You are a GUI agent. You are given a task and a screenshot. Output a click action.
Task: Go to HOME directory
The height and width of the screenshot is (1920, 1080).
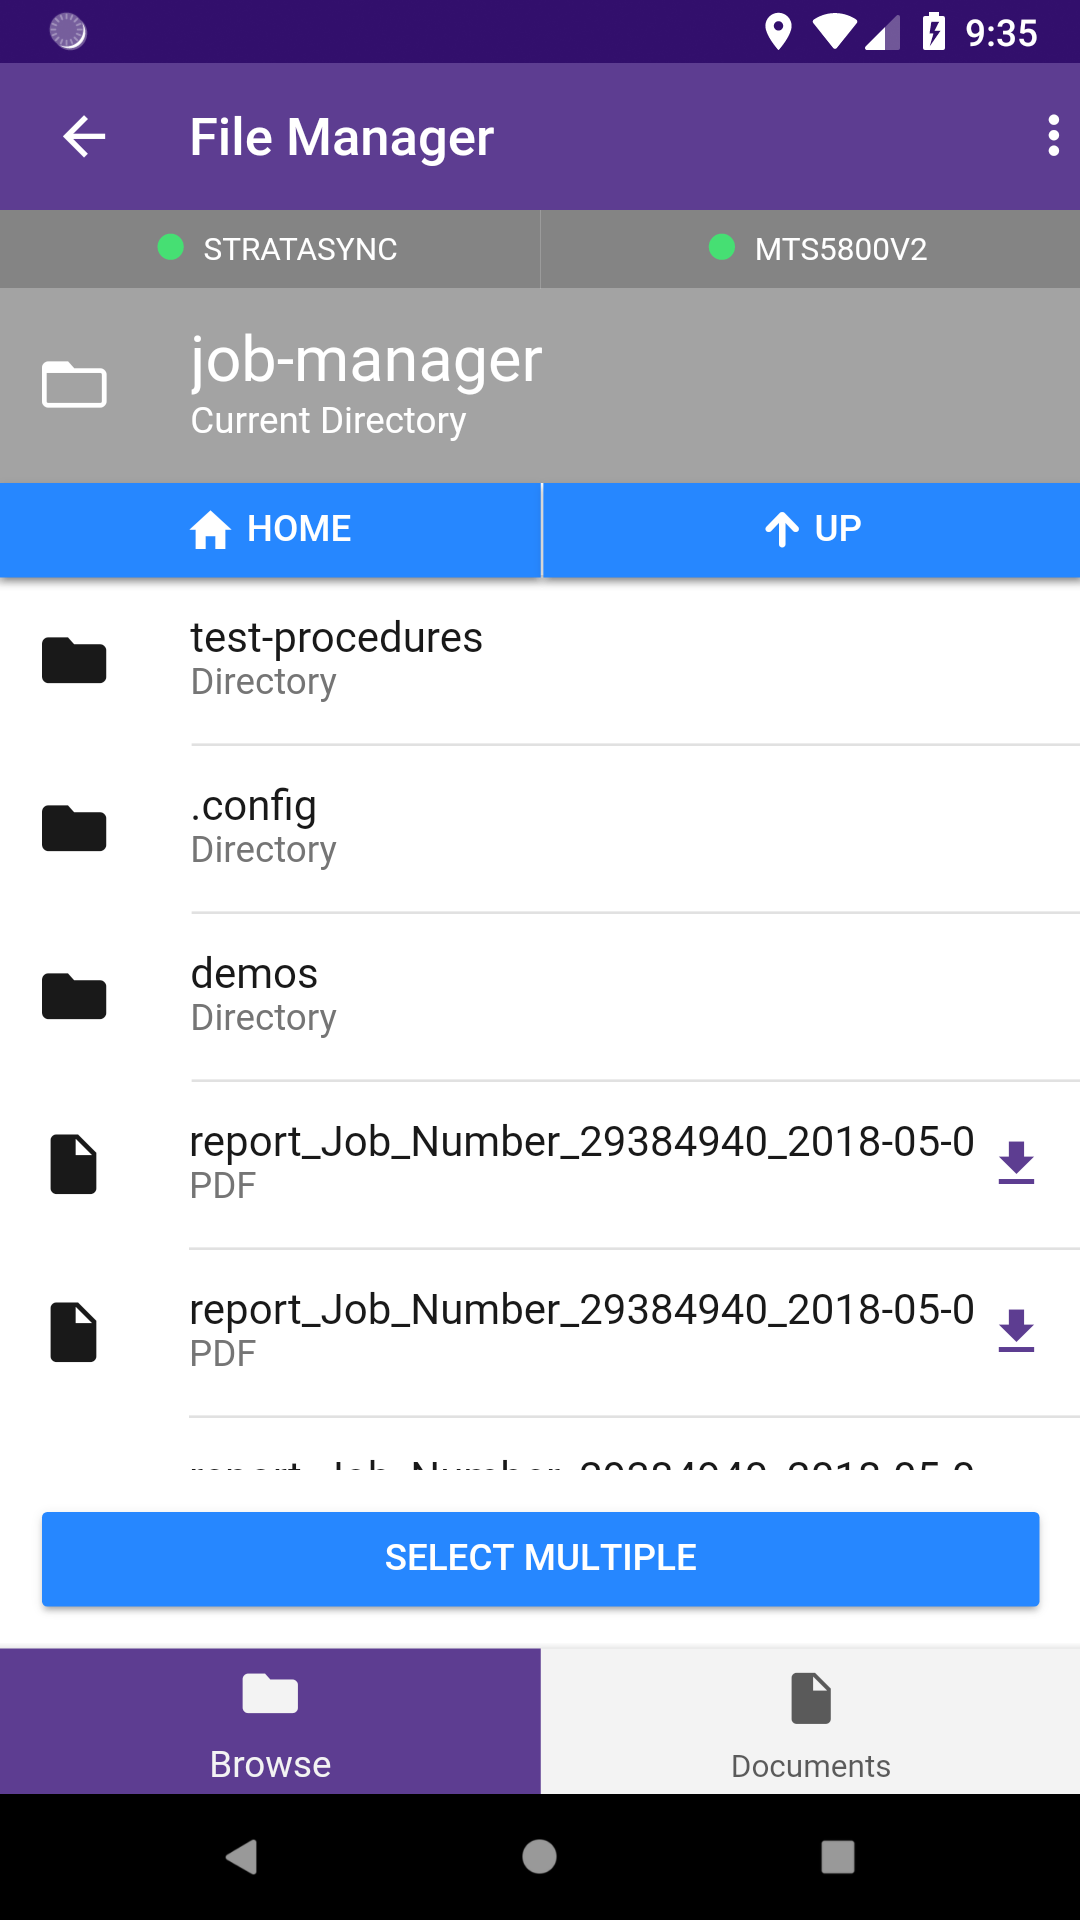click(x=270, y=529)
